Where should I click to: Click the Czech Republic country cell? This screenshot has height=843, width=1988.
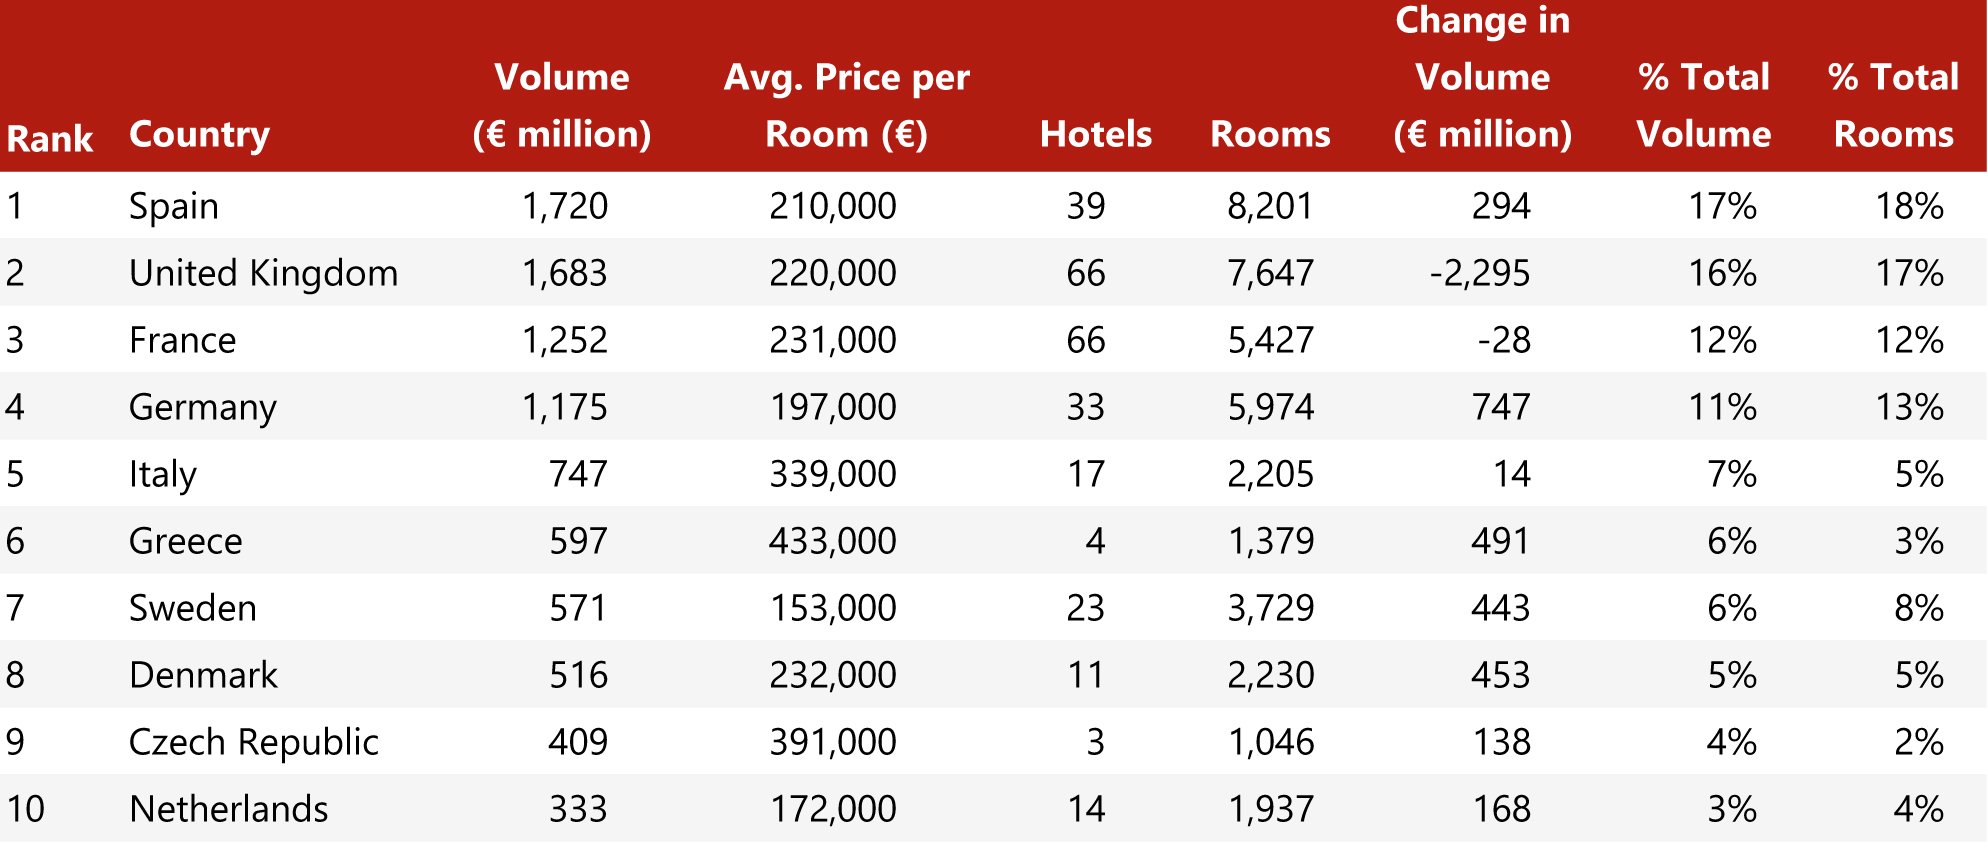(x=254, y=742)
